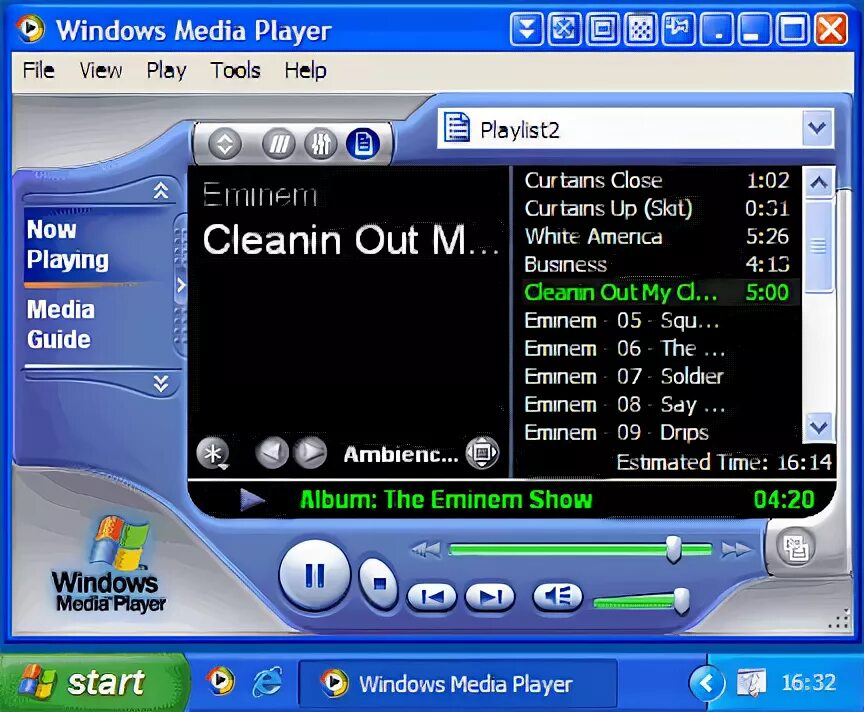The image size is (864, 712).
Task: Toggle the playlist pane button
Action: click(x=363, y=144)
